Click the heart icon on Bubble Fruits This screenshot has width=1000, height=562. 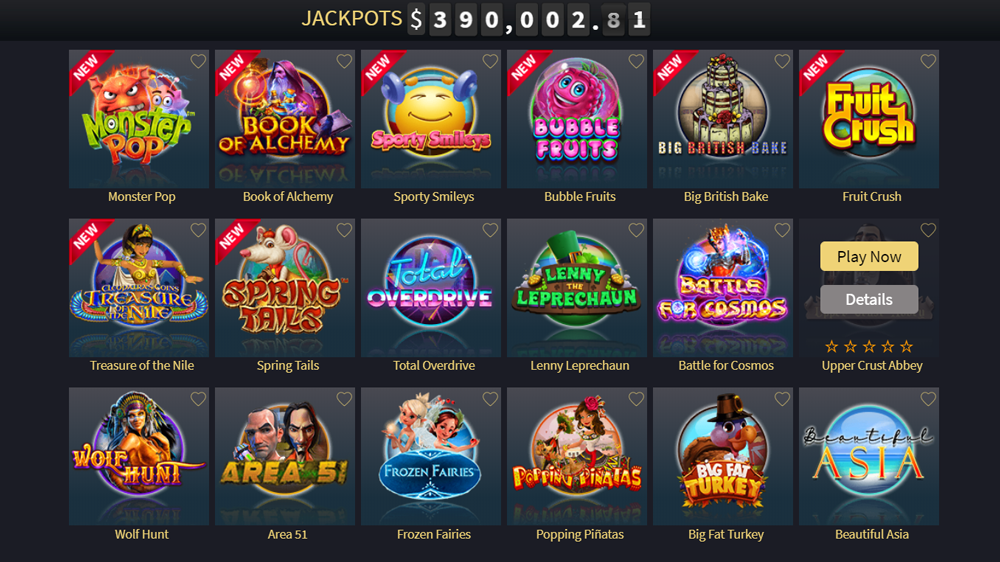point(636,61)
